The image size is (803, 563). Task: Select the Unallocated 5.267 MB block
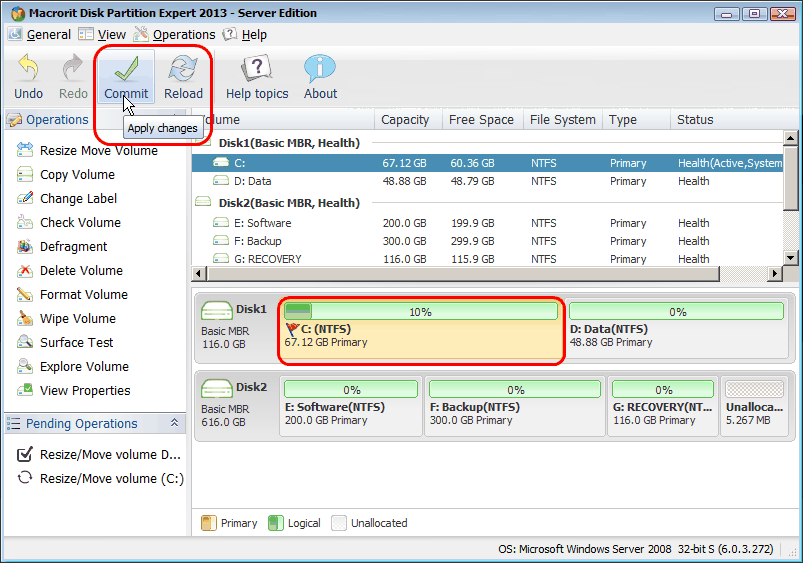754,408
